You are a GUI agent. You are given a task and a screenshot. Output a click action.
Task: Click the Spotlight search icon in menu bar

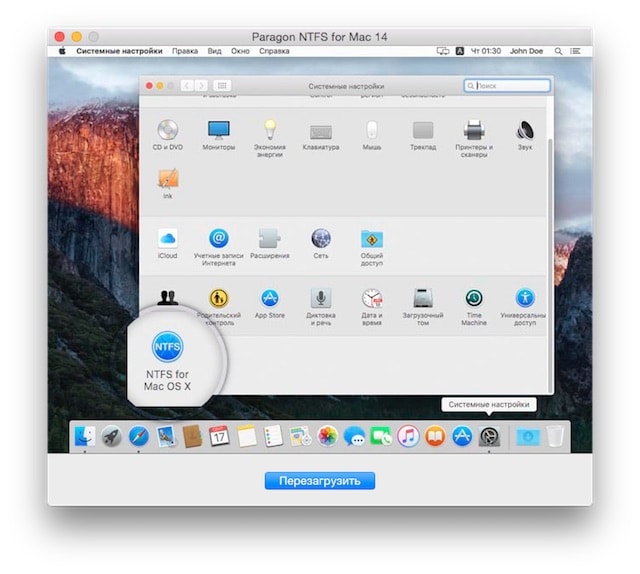[x=558, y=51]
